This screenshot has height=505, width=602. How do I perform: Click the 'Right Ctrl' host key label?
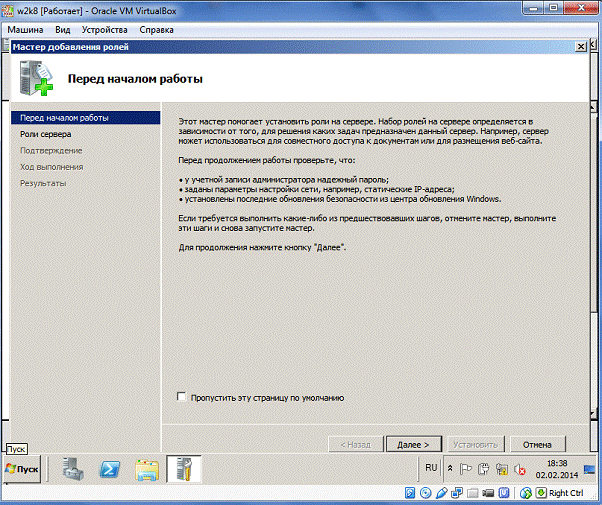pyautogui.click(x=566, y=493)
